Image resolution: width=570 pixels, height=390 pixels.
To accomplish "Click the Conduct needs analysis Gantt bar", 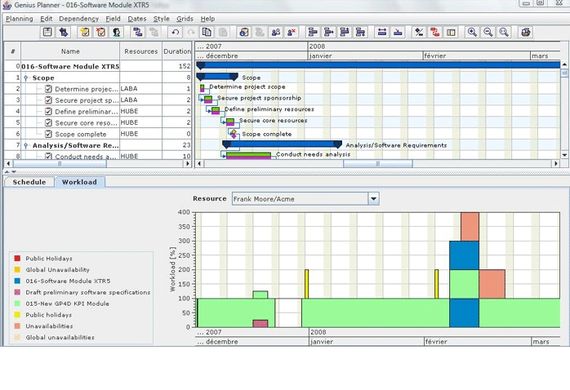I will (x=248, y=156).
